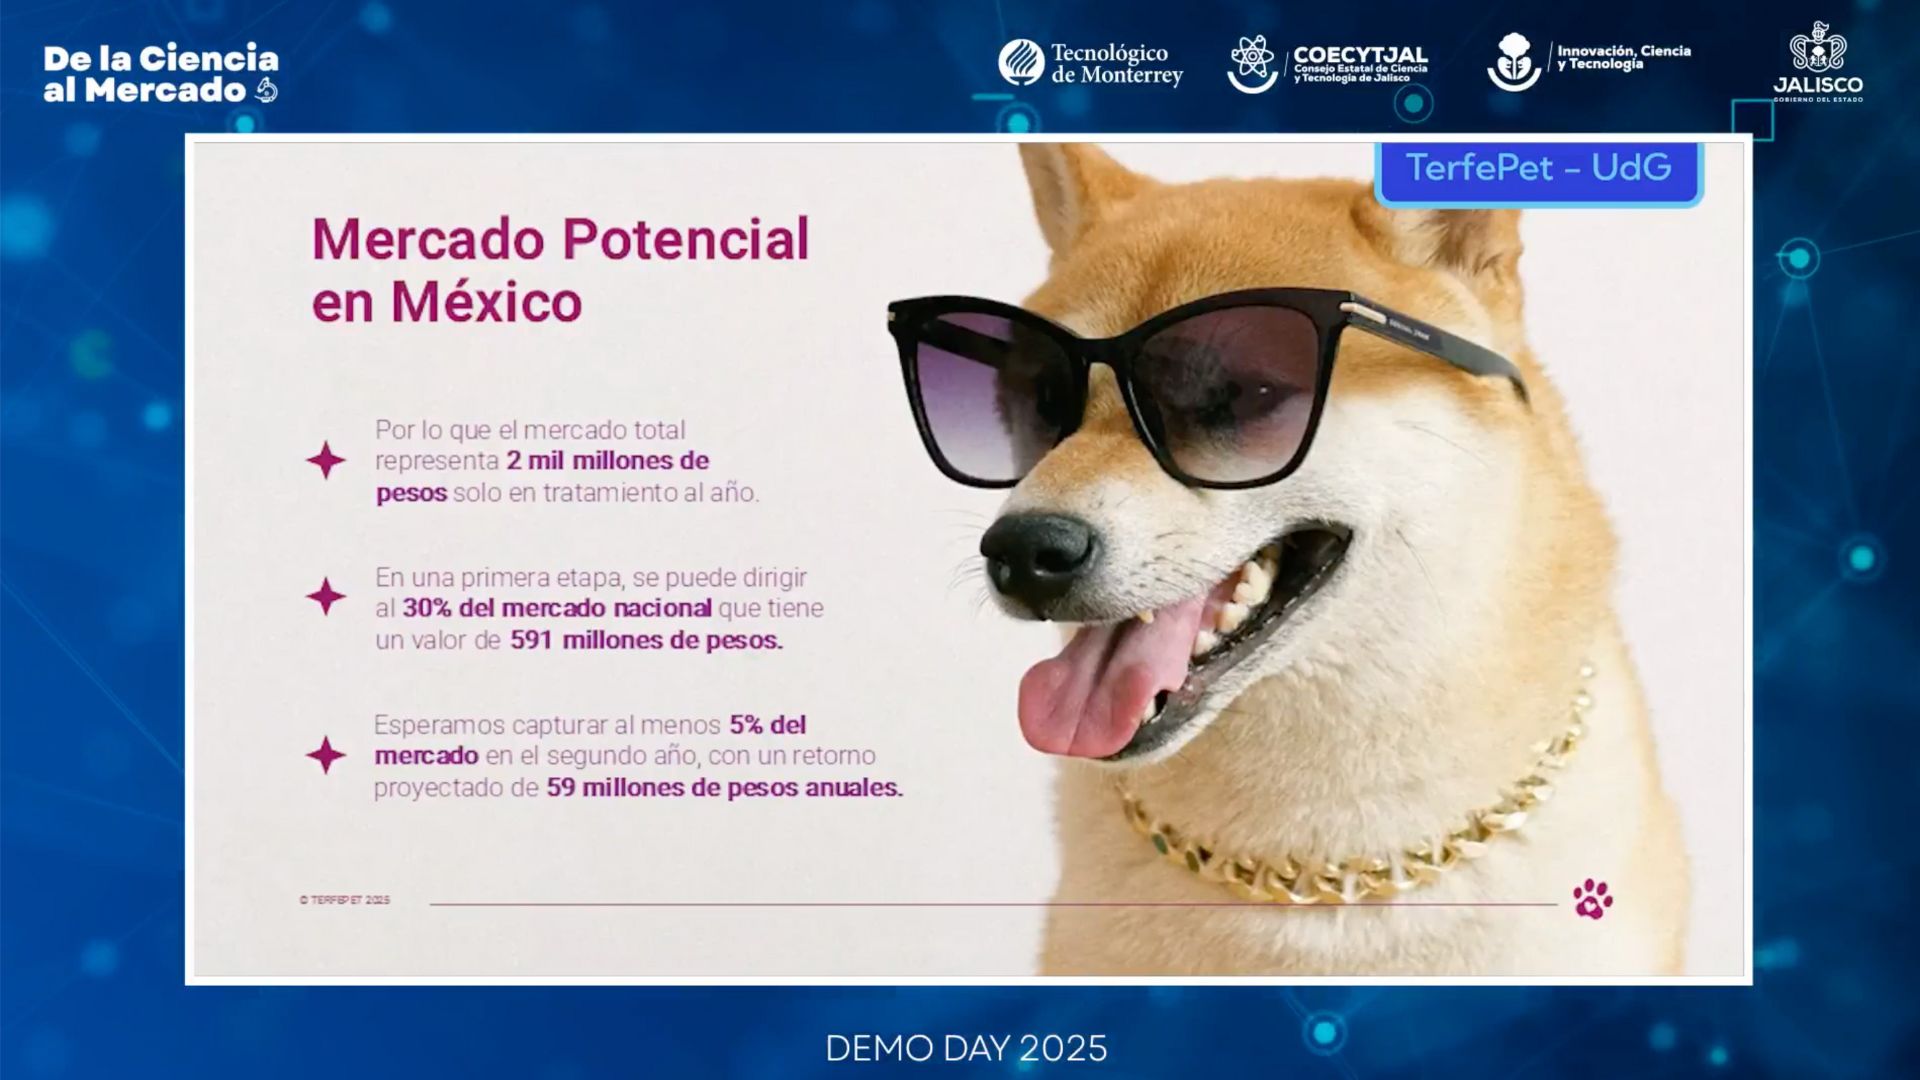Click the COECYTJAL atom logo
The image size is (1920, 1080).
point(1252,63)
